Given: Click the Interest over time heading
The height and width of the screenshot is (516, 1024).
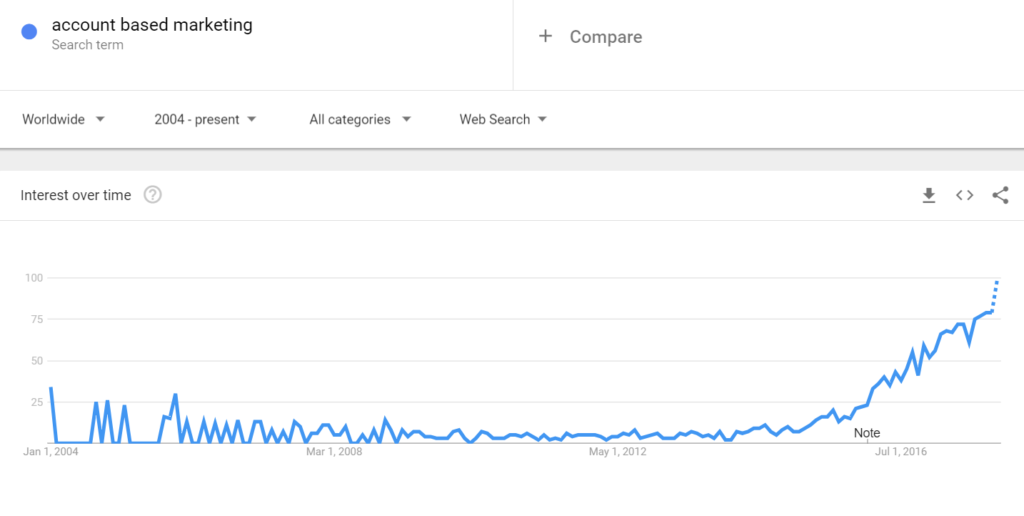Looking at the screenshot, I should pyautogui.click(x=76, y=195).
